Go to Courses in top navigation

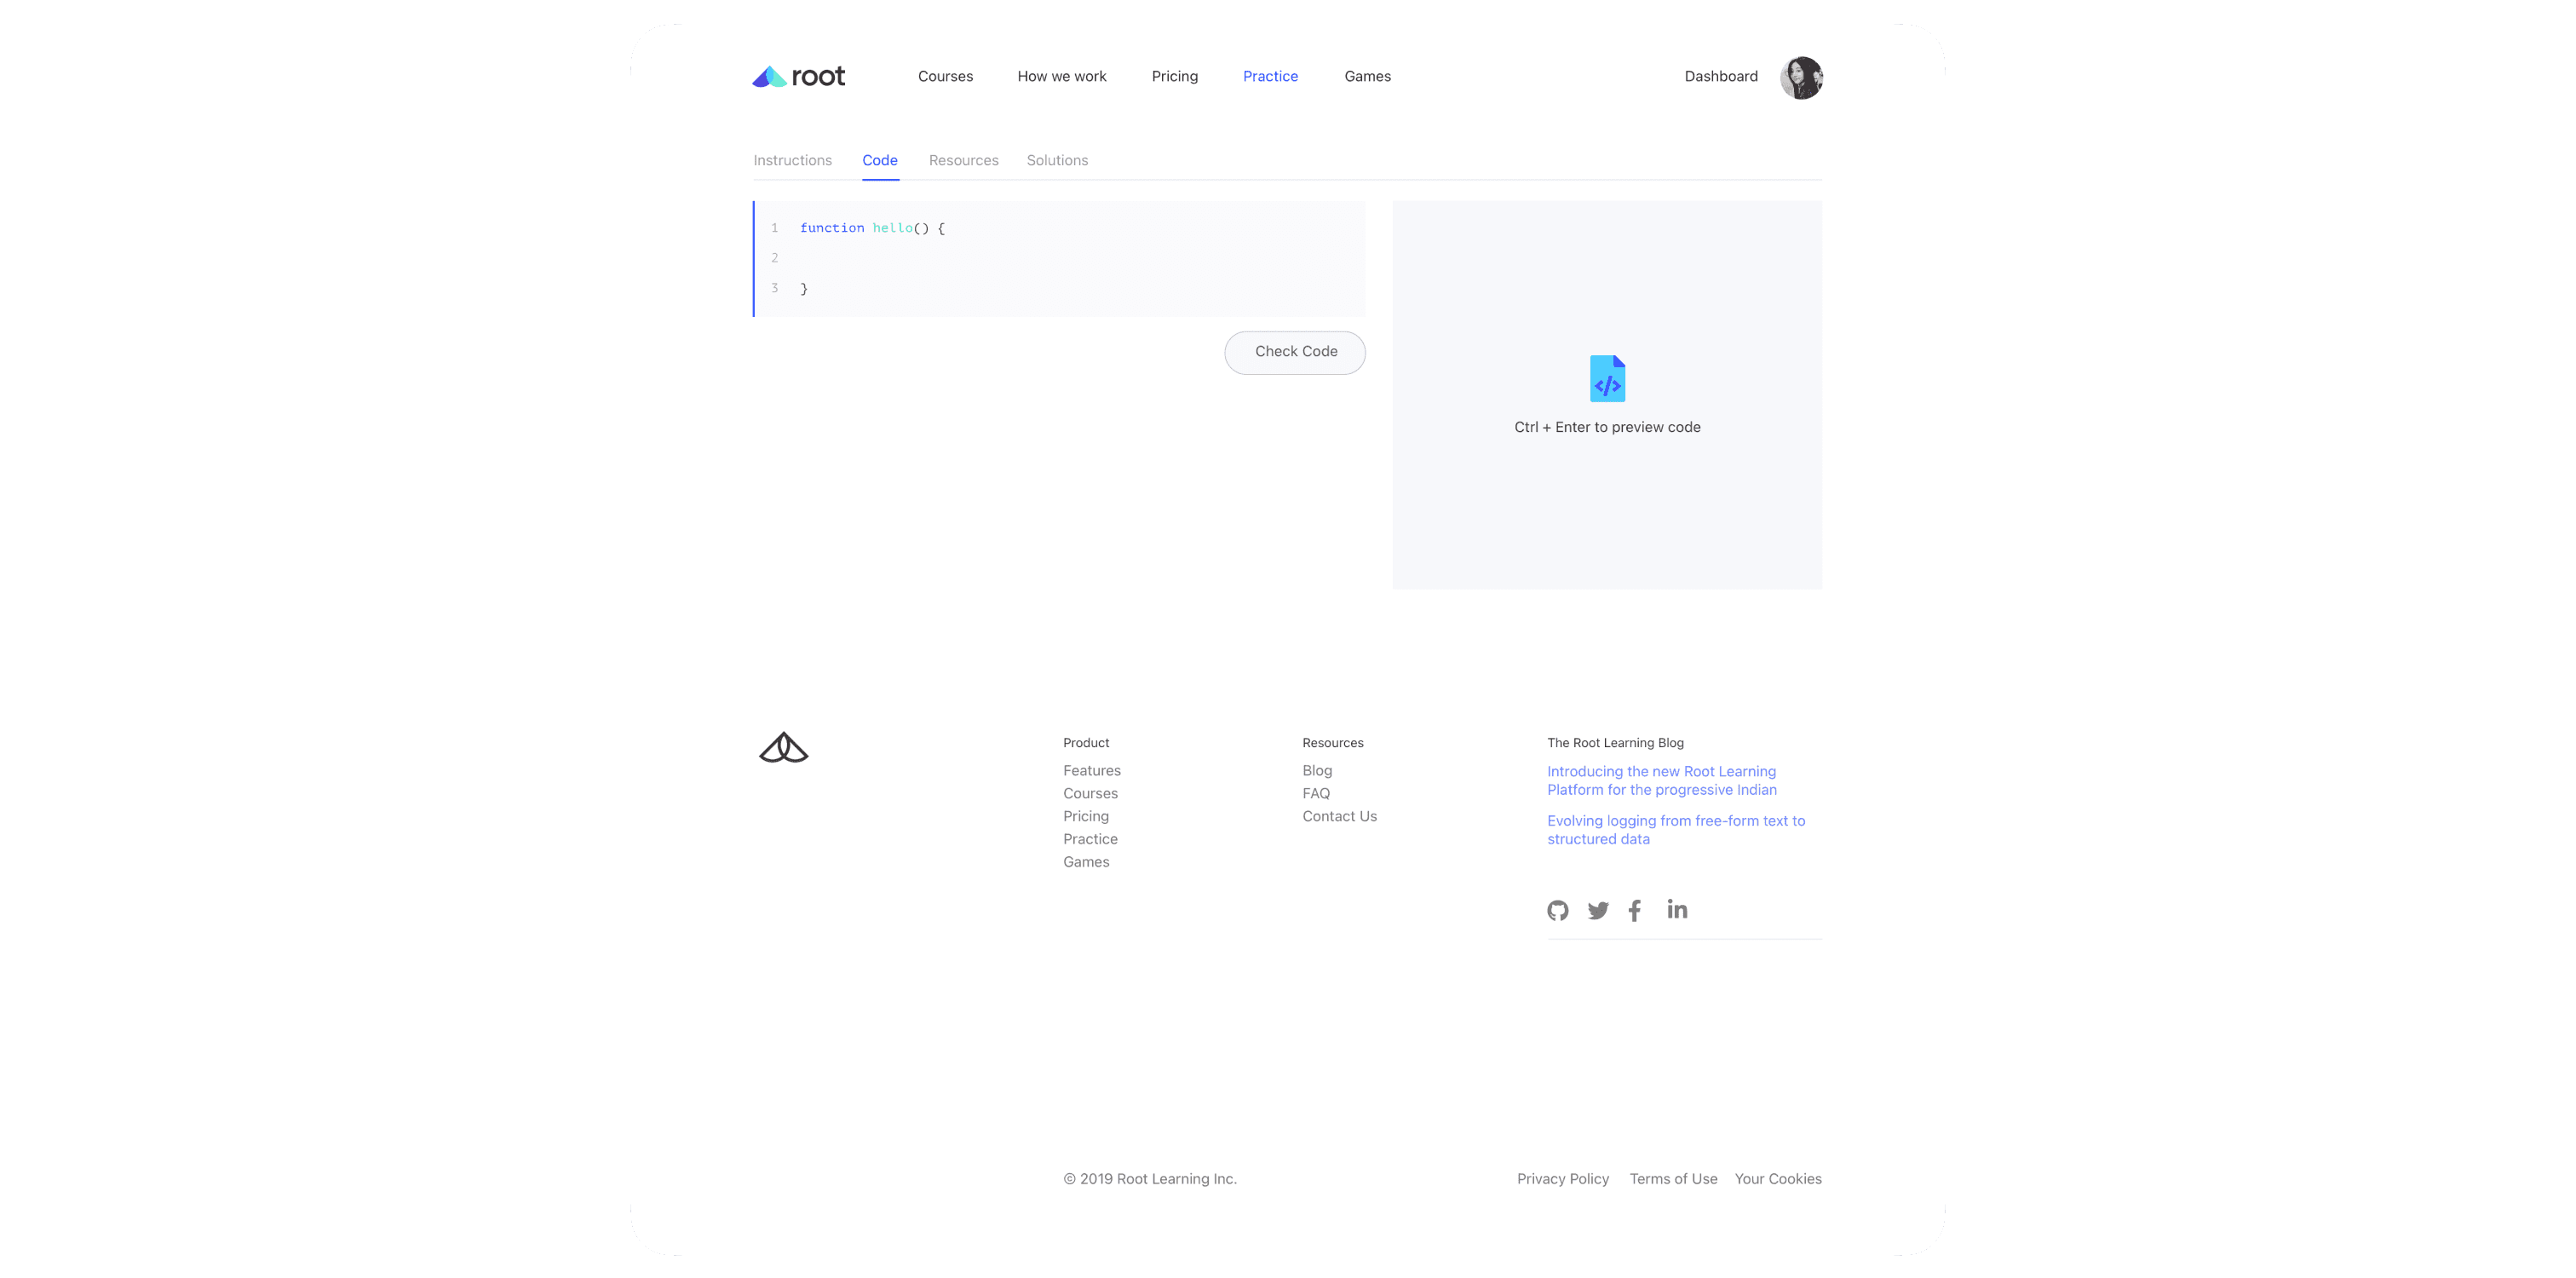pyautogui.click(x=945, y=76)
